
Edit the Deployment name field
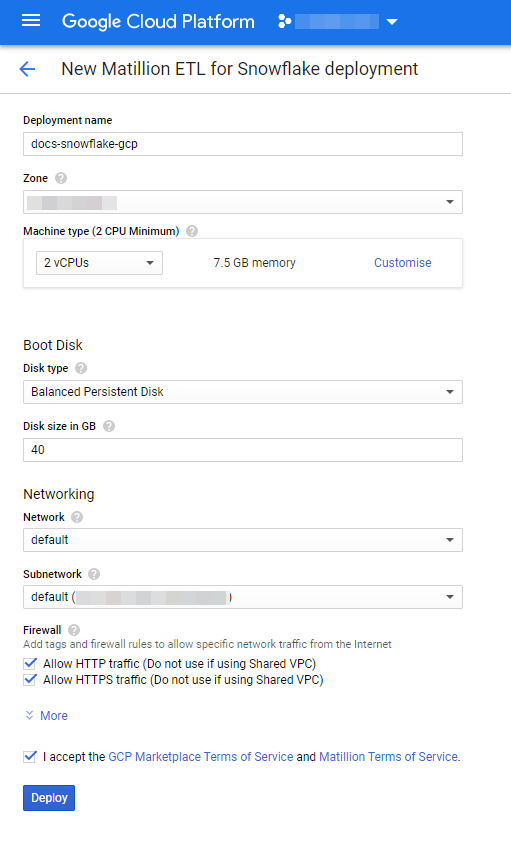click(243, 144)
